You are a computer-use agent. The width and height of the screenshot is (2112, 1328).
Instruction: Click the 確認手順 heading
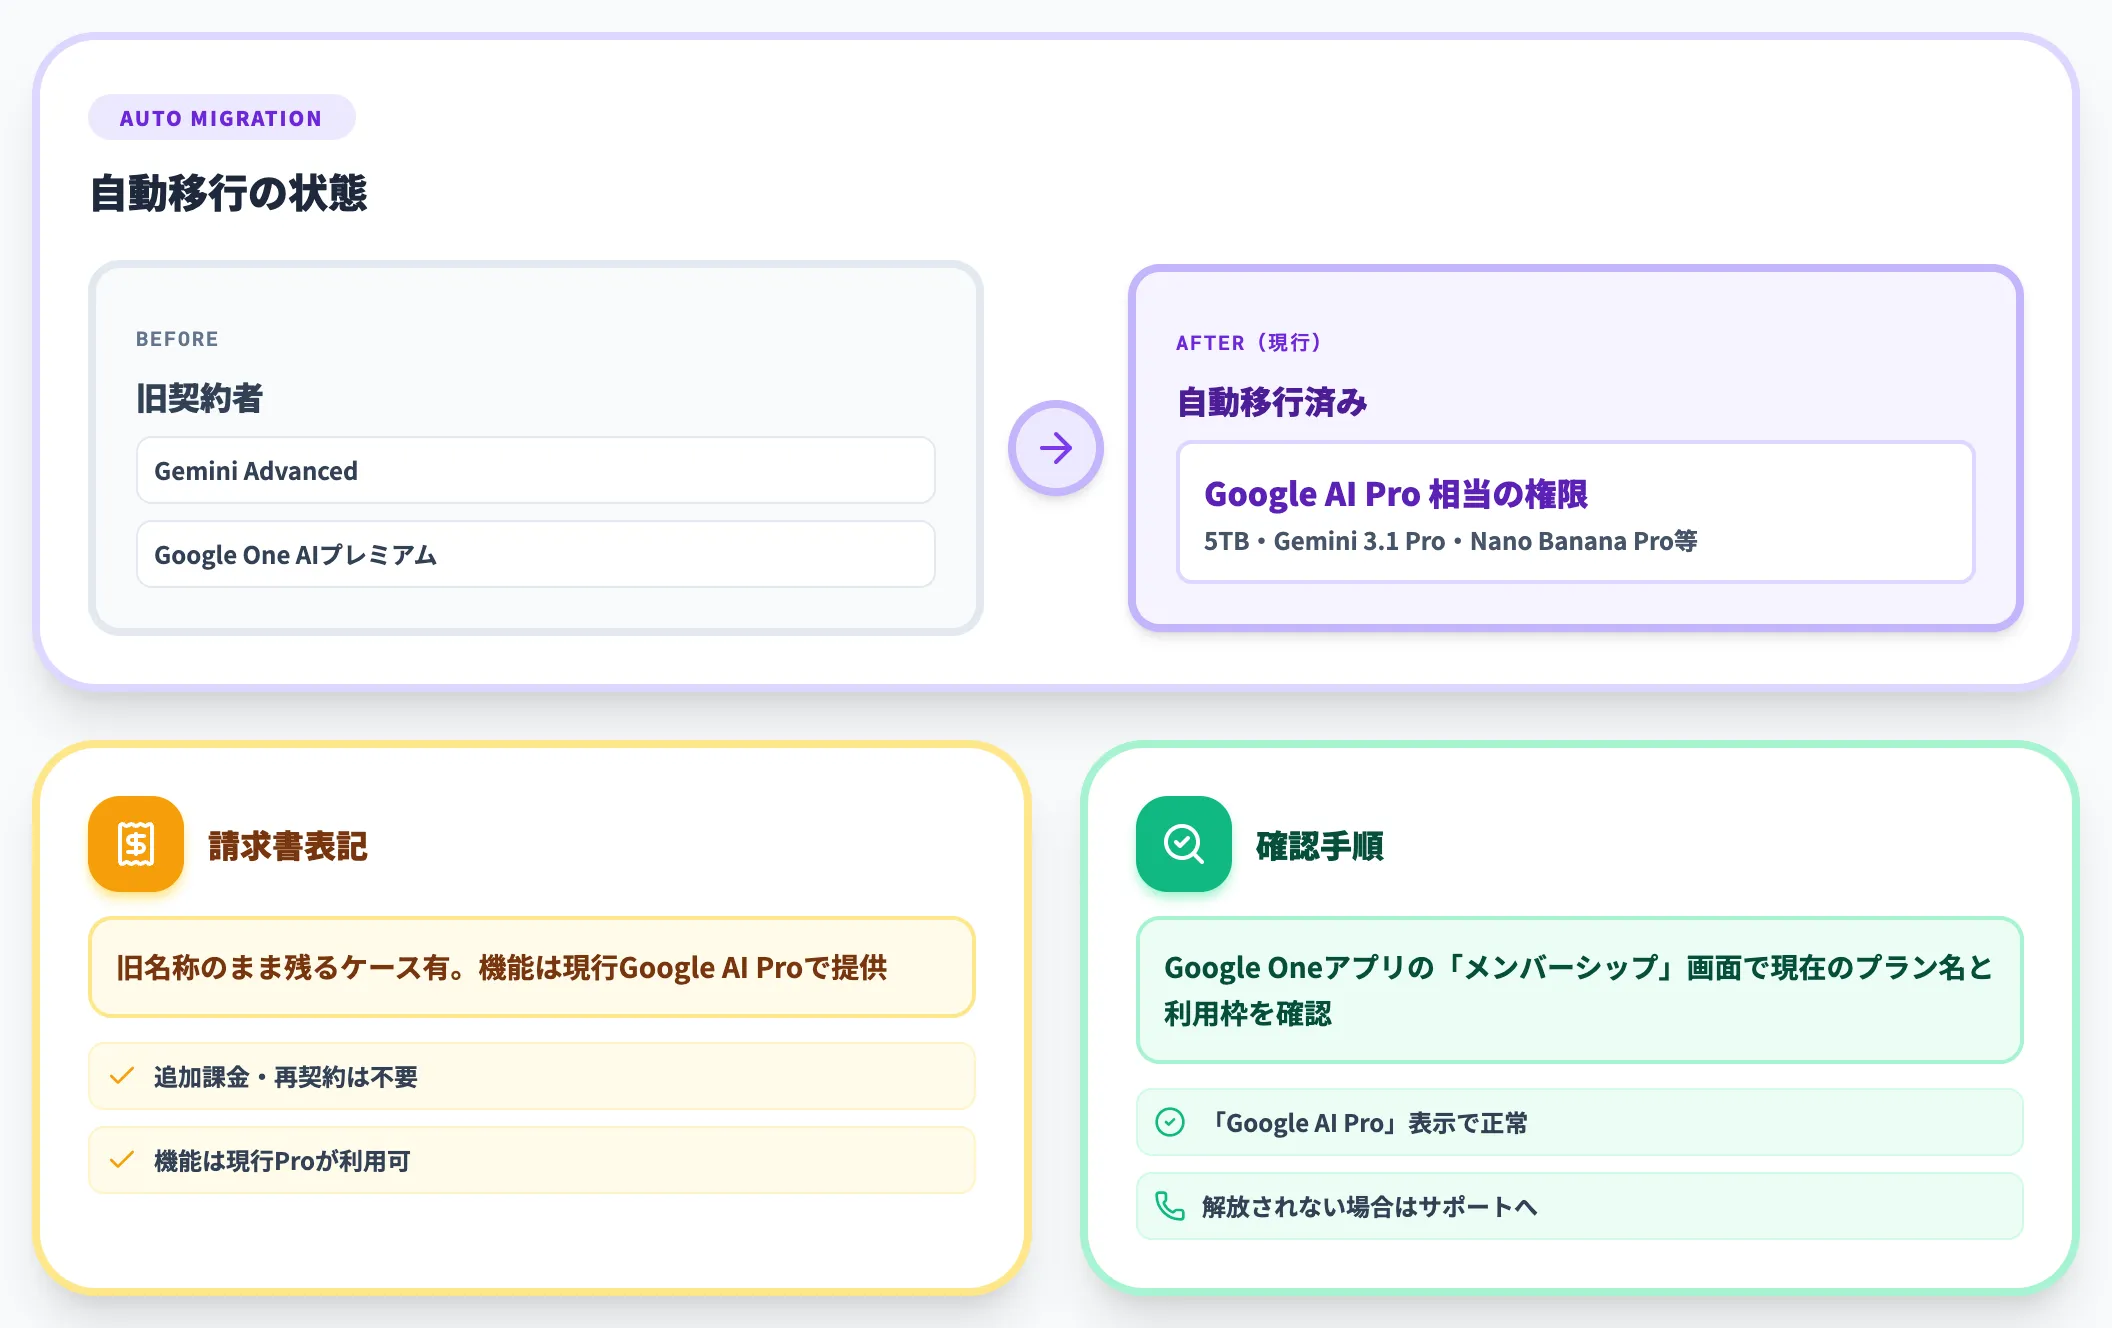pyautogui.click(x=1320, y=846)
